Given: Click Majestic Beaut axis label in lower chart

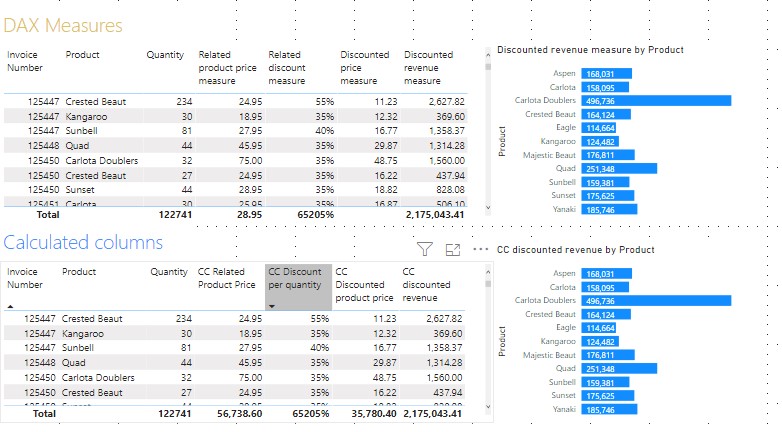Looking at the screenshot, I should (x=549, y=355).
